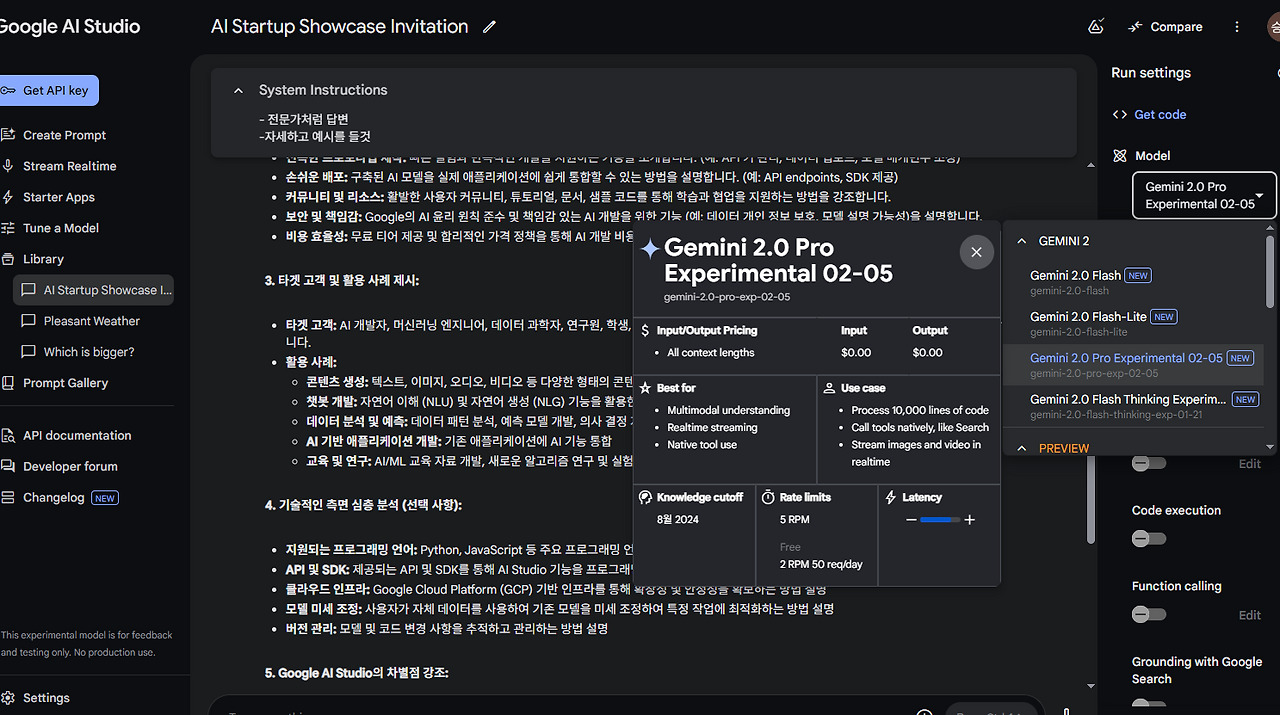Click the save to Drive icon
Image resolution: width=1280 pixels, height=715 pixels.
pyautogui.click(x=1095, y=27)
